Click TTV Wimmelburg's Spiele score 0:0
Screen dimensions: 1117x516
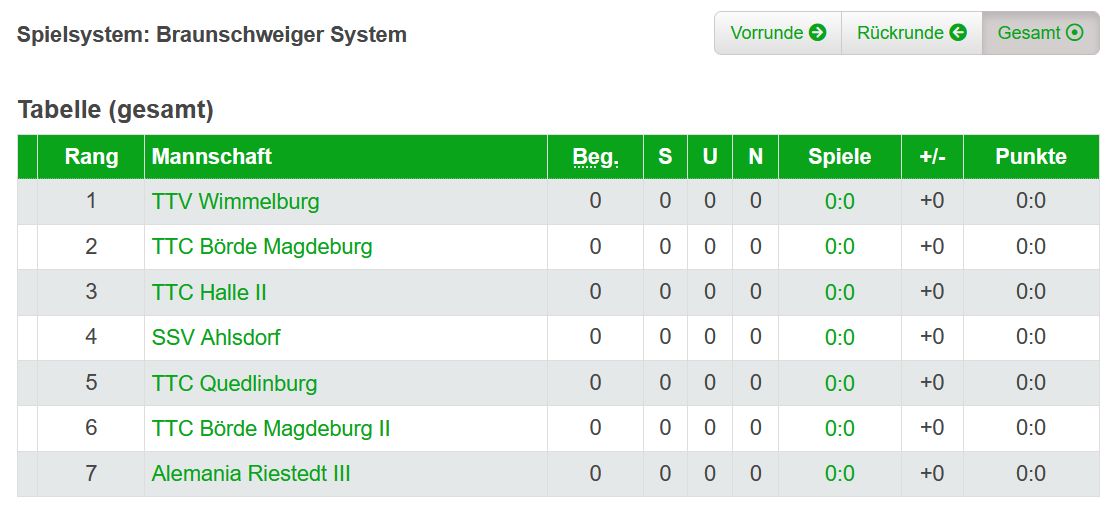840,202
